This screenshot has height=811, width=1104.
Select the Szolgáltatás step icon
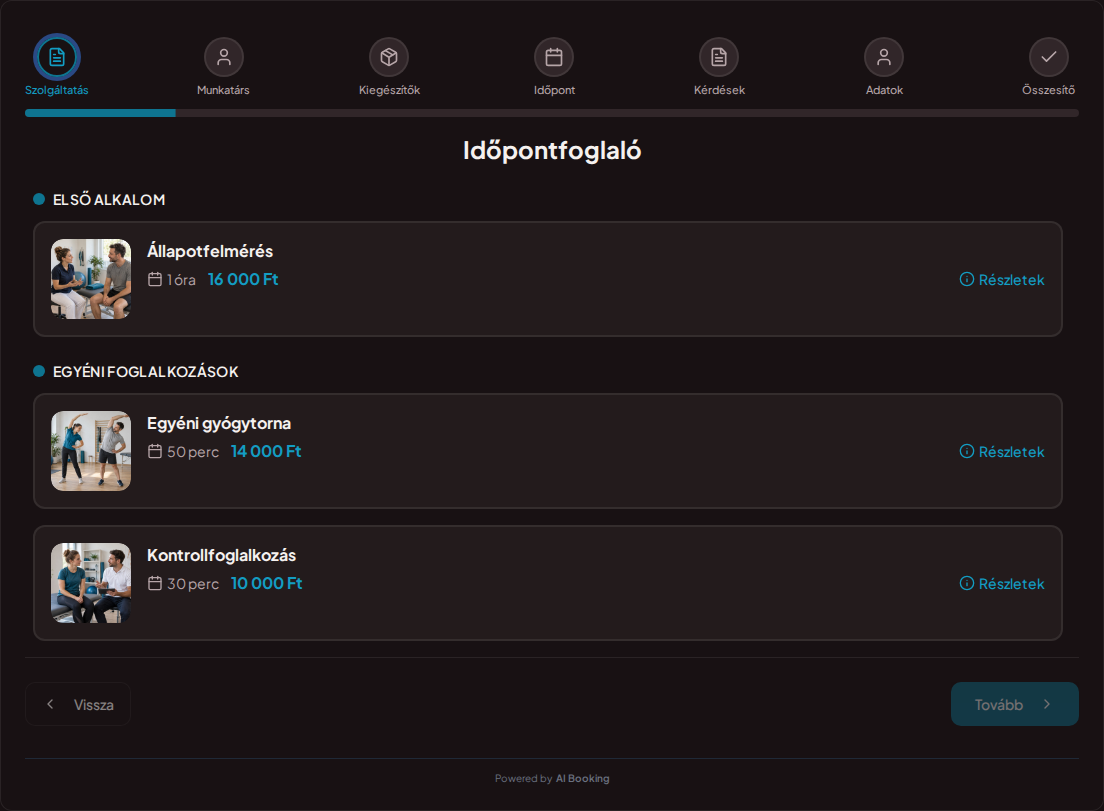pos(57,57)
